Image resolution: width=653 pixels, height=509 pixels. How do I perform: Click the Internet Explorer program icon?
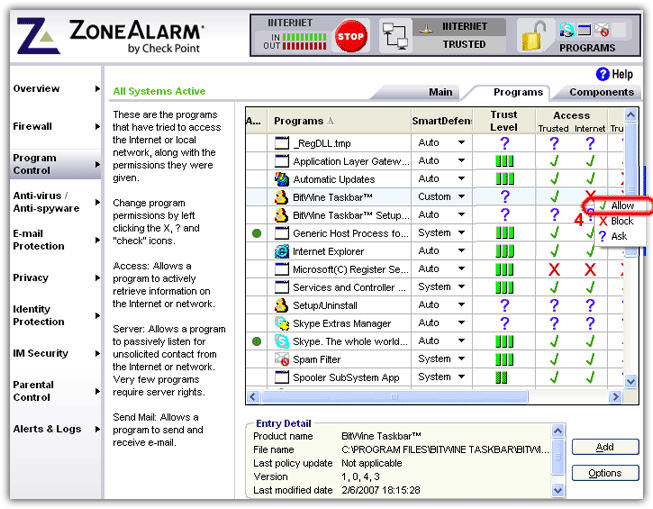(282, 251)
